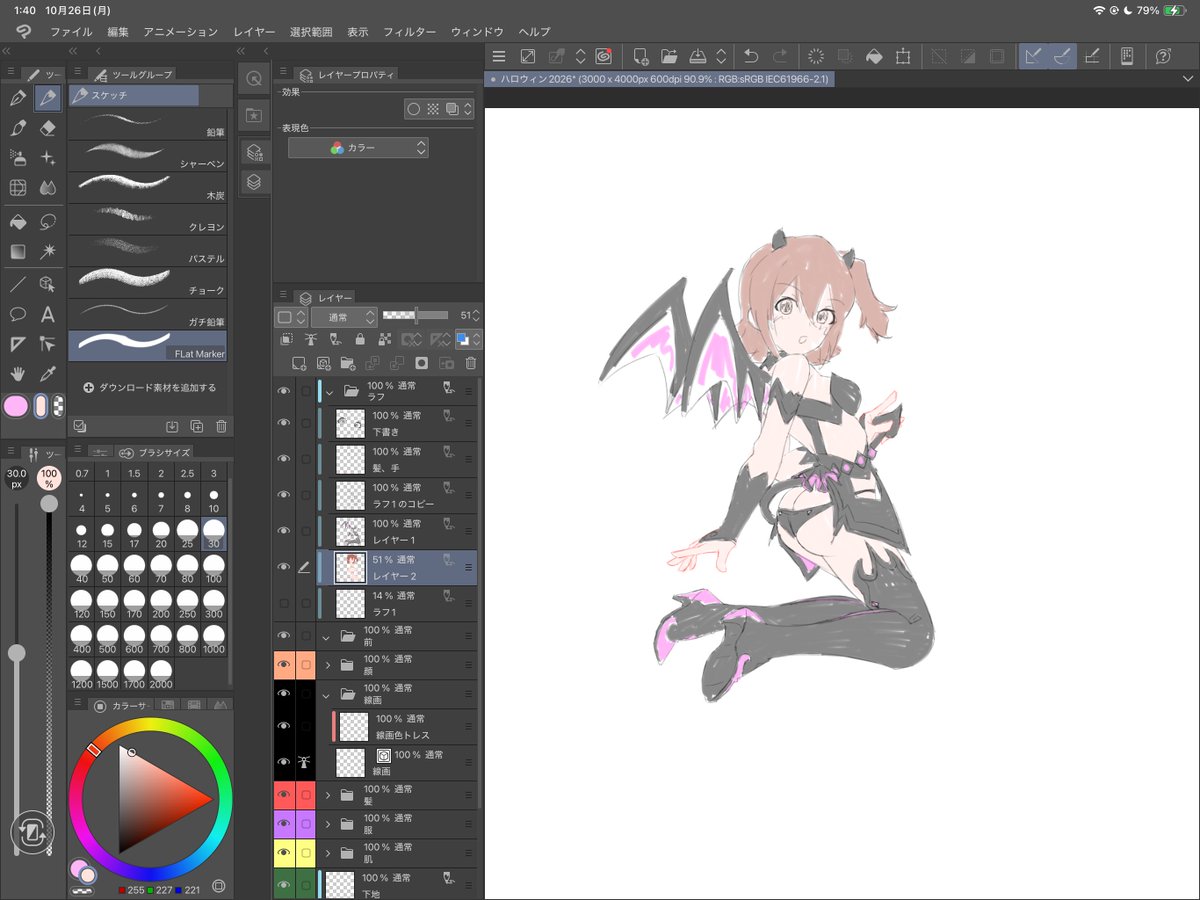The width and height of the screenshot is (1200, 900).
Task: Open the アニメーション menu
Action: (x=180, y=32)
